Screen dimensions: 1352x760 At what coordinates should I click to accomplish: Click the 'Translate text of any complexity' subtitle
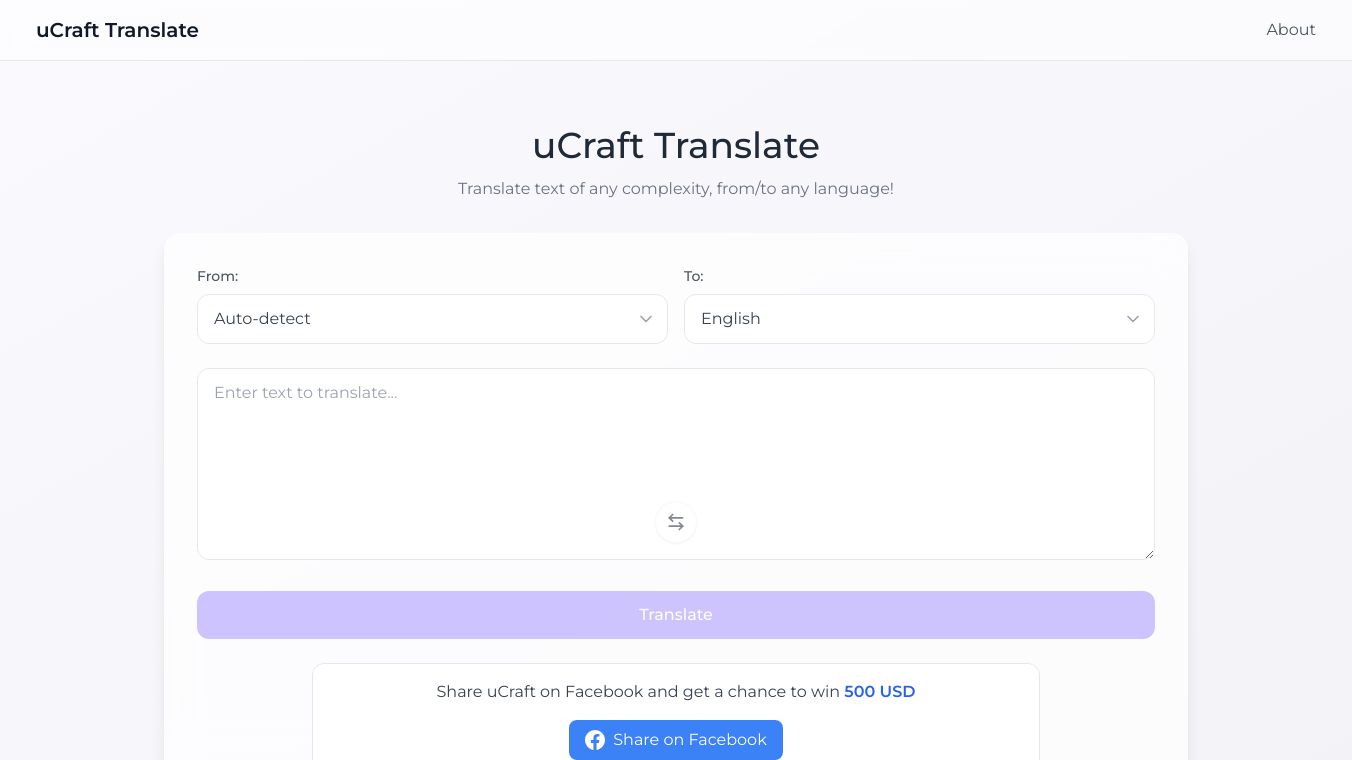tap(676, 188)
